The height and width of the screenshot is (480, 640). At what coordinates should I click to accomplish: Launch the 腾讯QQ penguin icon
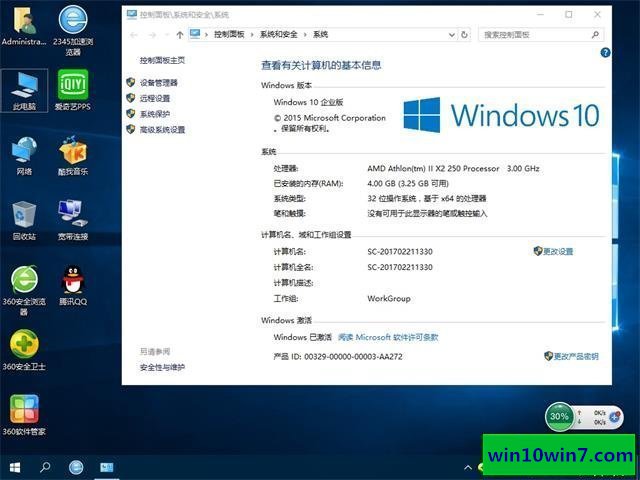pos(73,285)
